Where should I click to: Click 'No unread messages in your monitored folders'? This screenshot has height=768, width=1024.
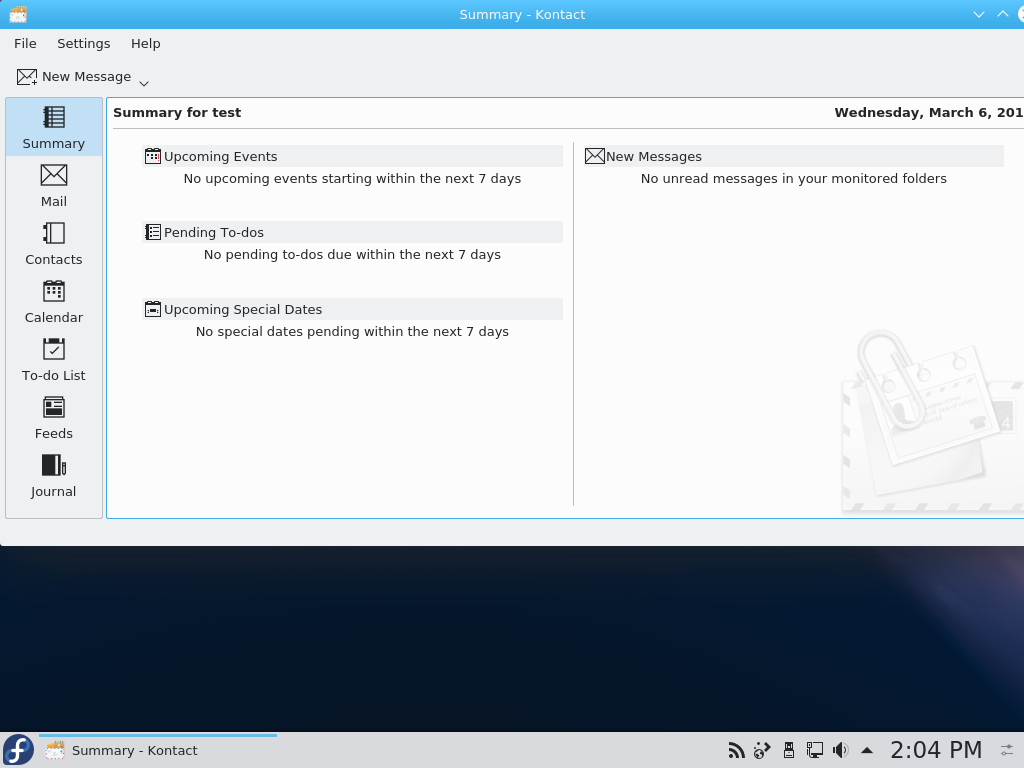tap(793, 178)
